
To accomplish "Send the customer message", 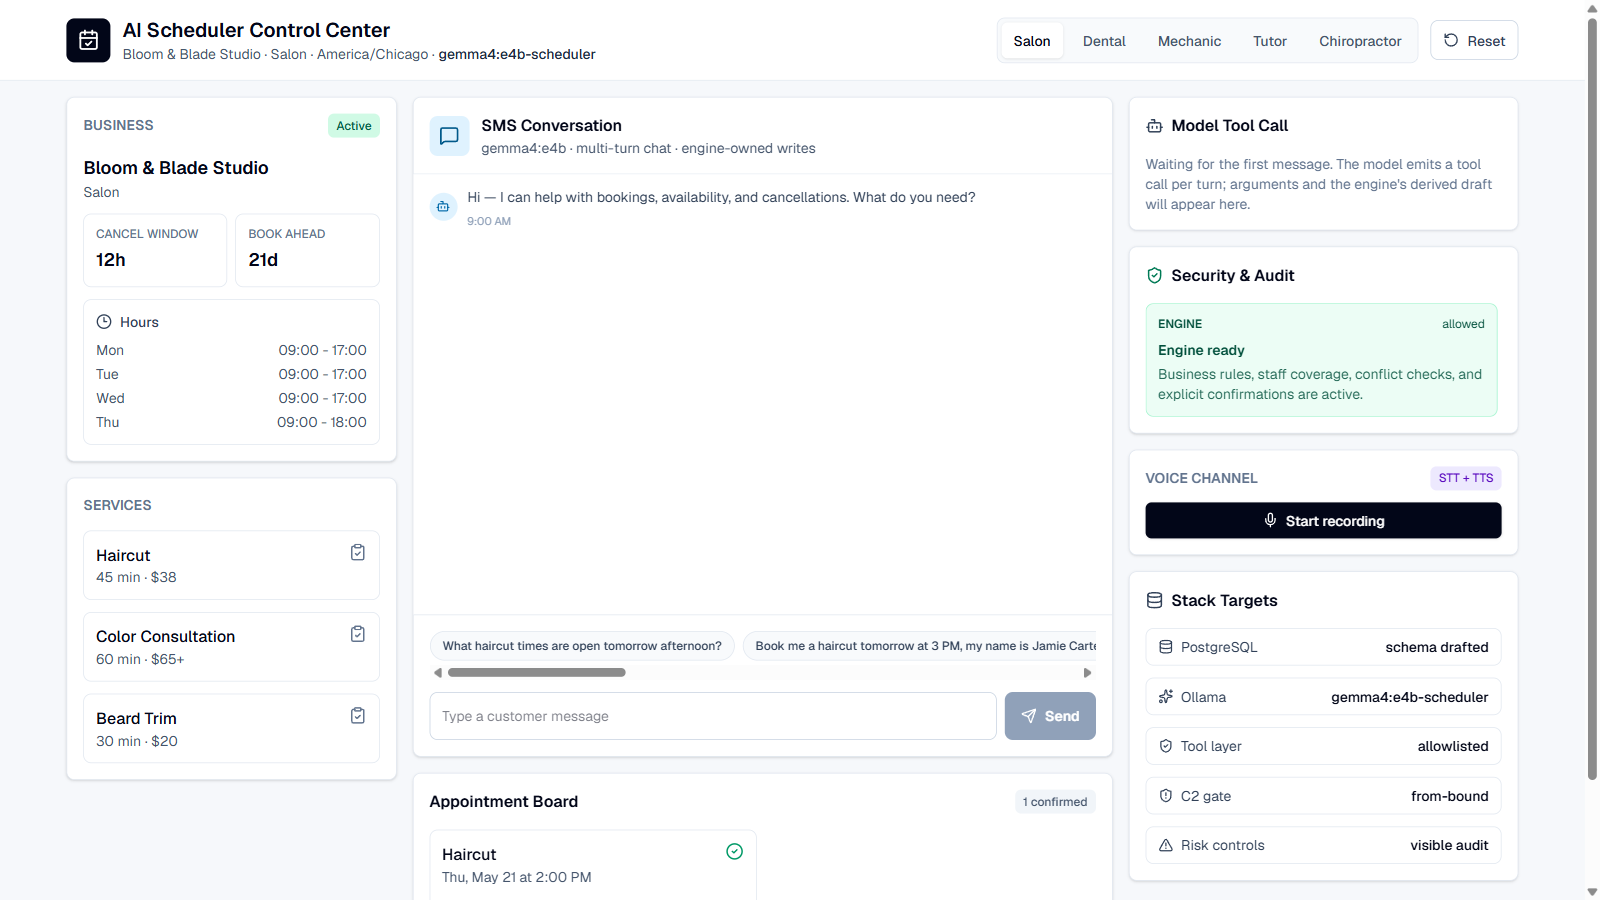I will coord(1050,716).
